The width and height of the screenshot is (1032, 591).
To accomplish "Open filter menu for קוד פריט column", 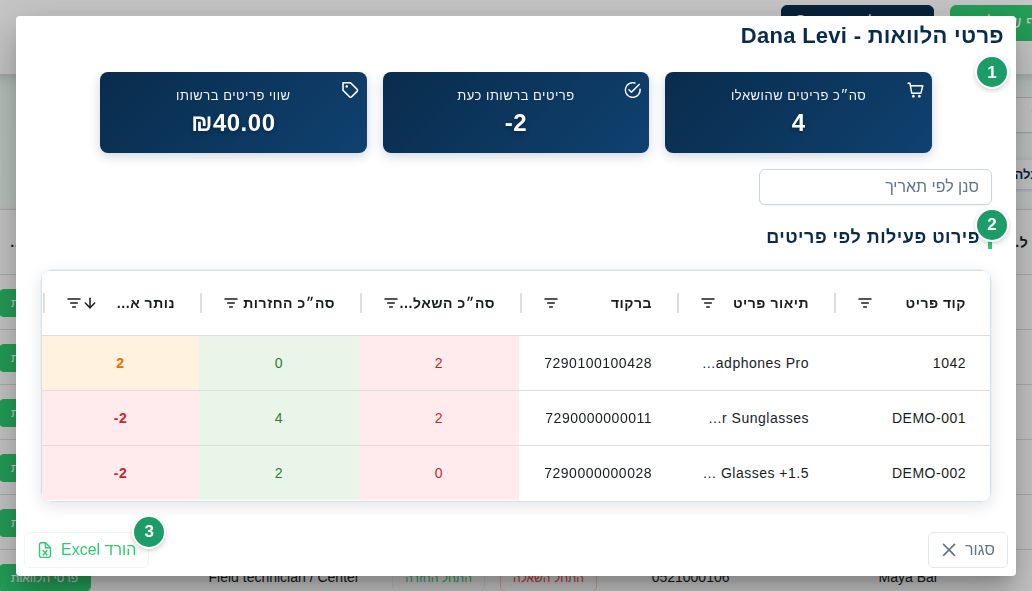I will pyautogui.click(x=865, y=303).
